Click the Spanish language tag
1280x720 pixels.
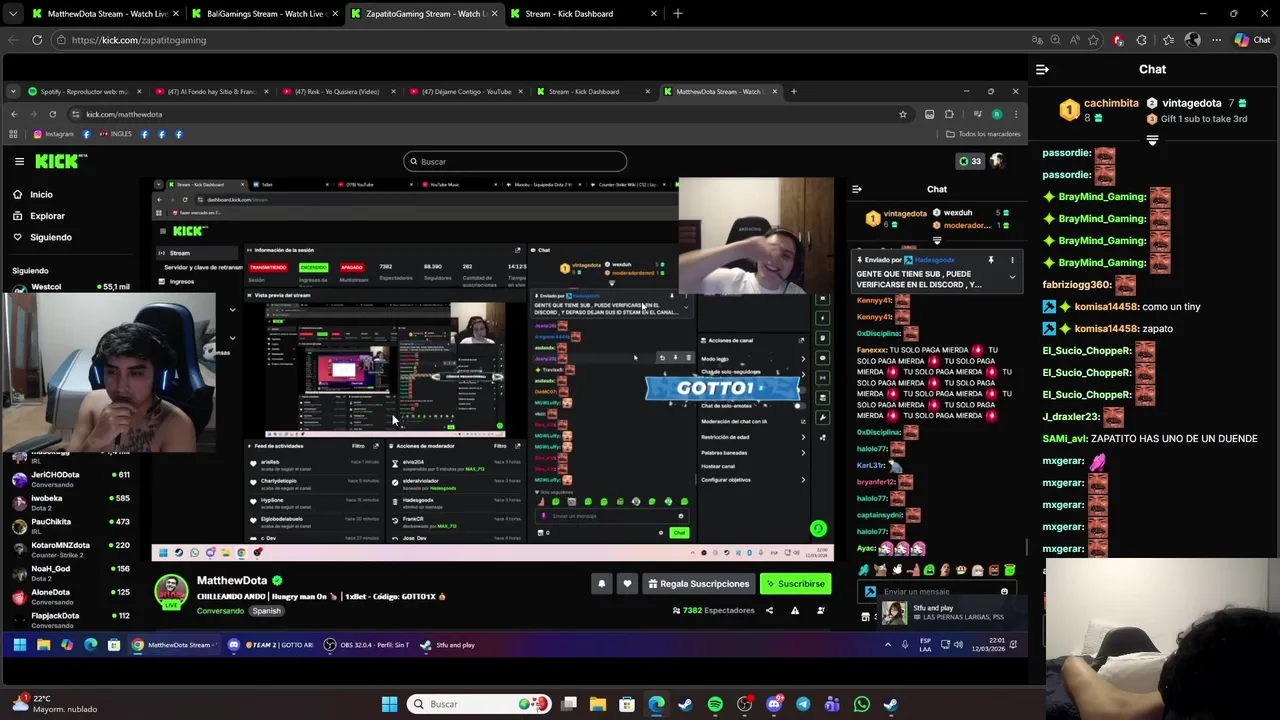[266, 611]
